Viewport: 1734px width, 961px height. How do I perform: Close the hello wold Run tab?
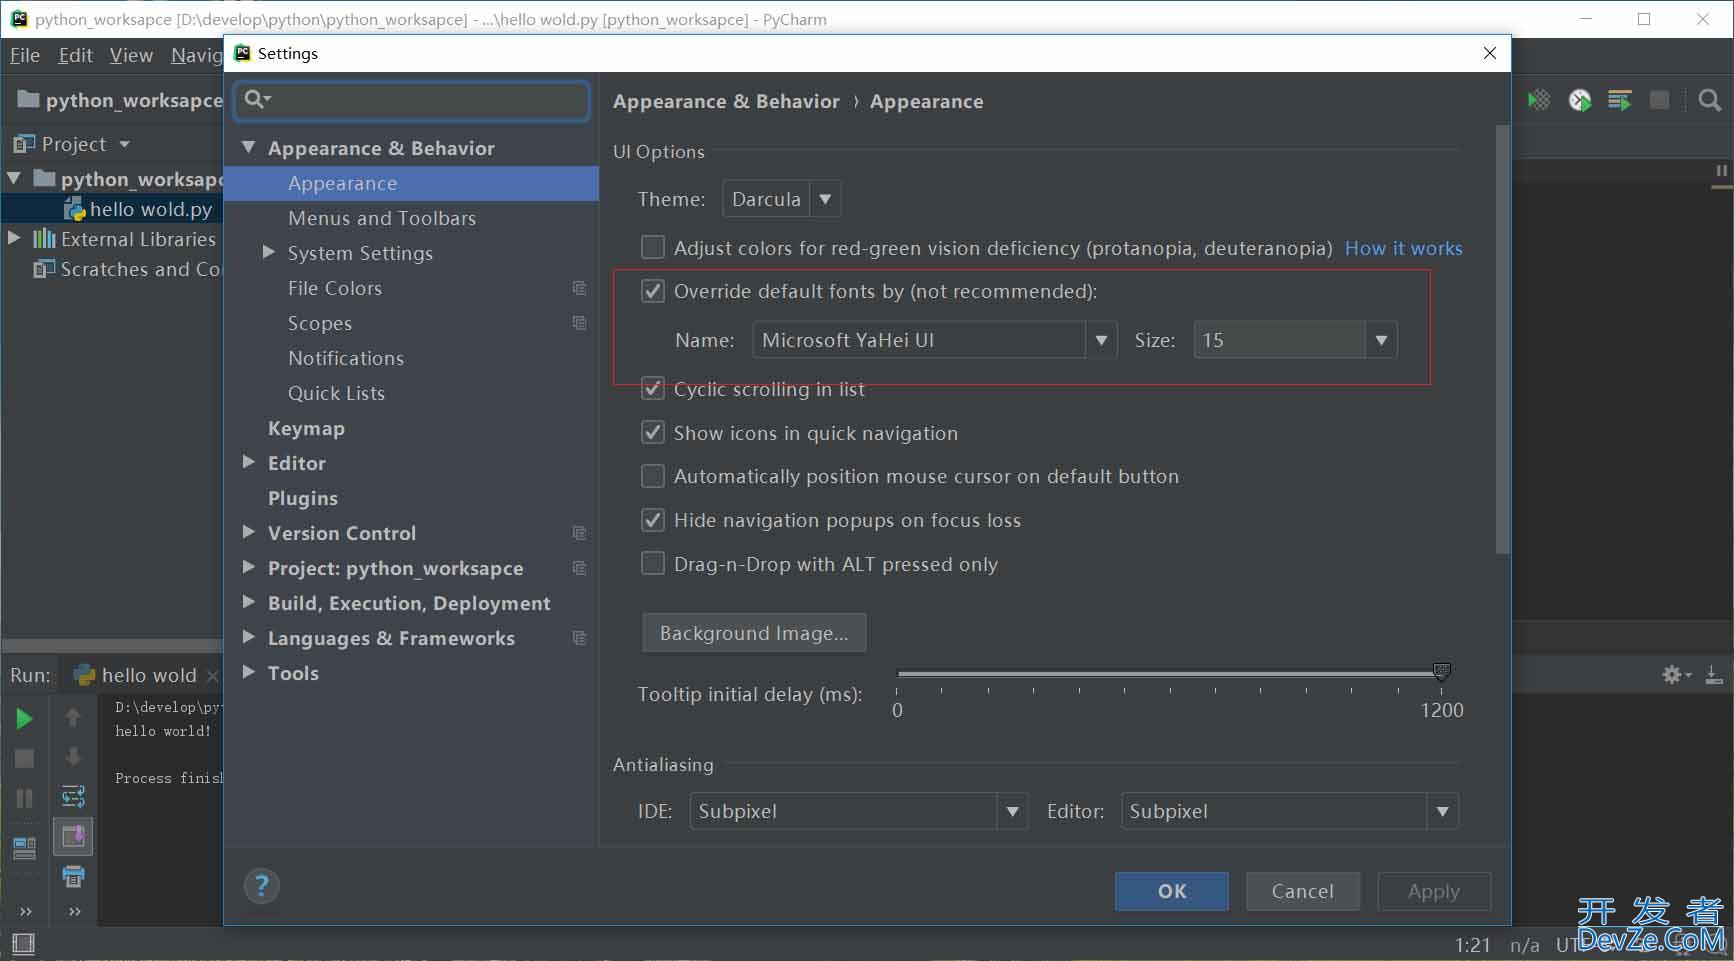212,676
